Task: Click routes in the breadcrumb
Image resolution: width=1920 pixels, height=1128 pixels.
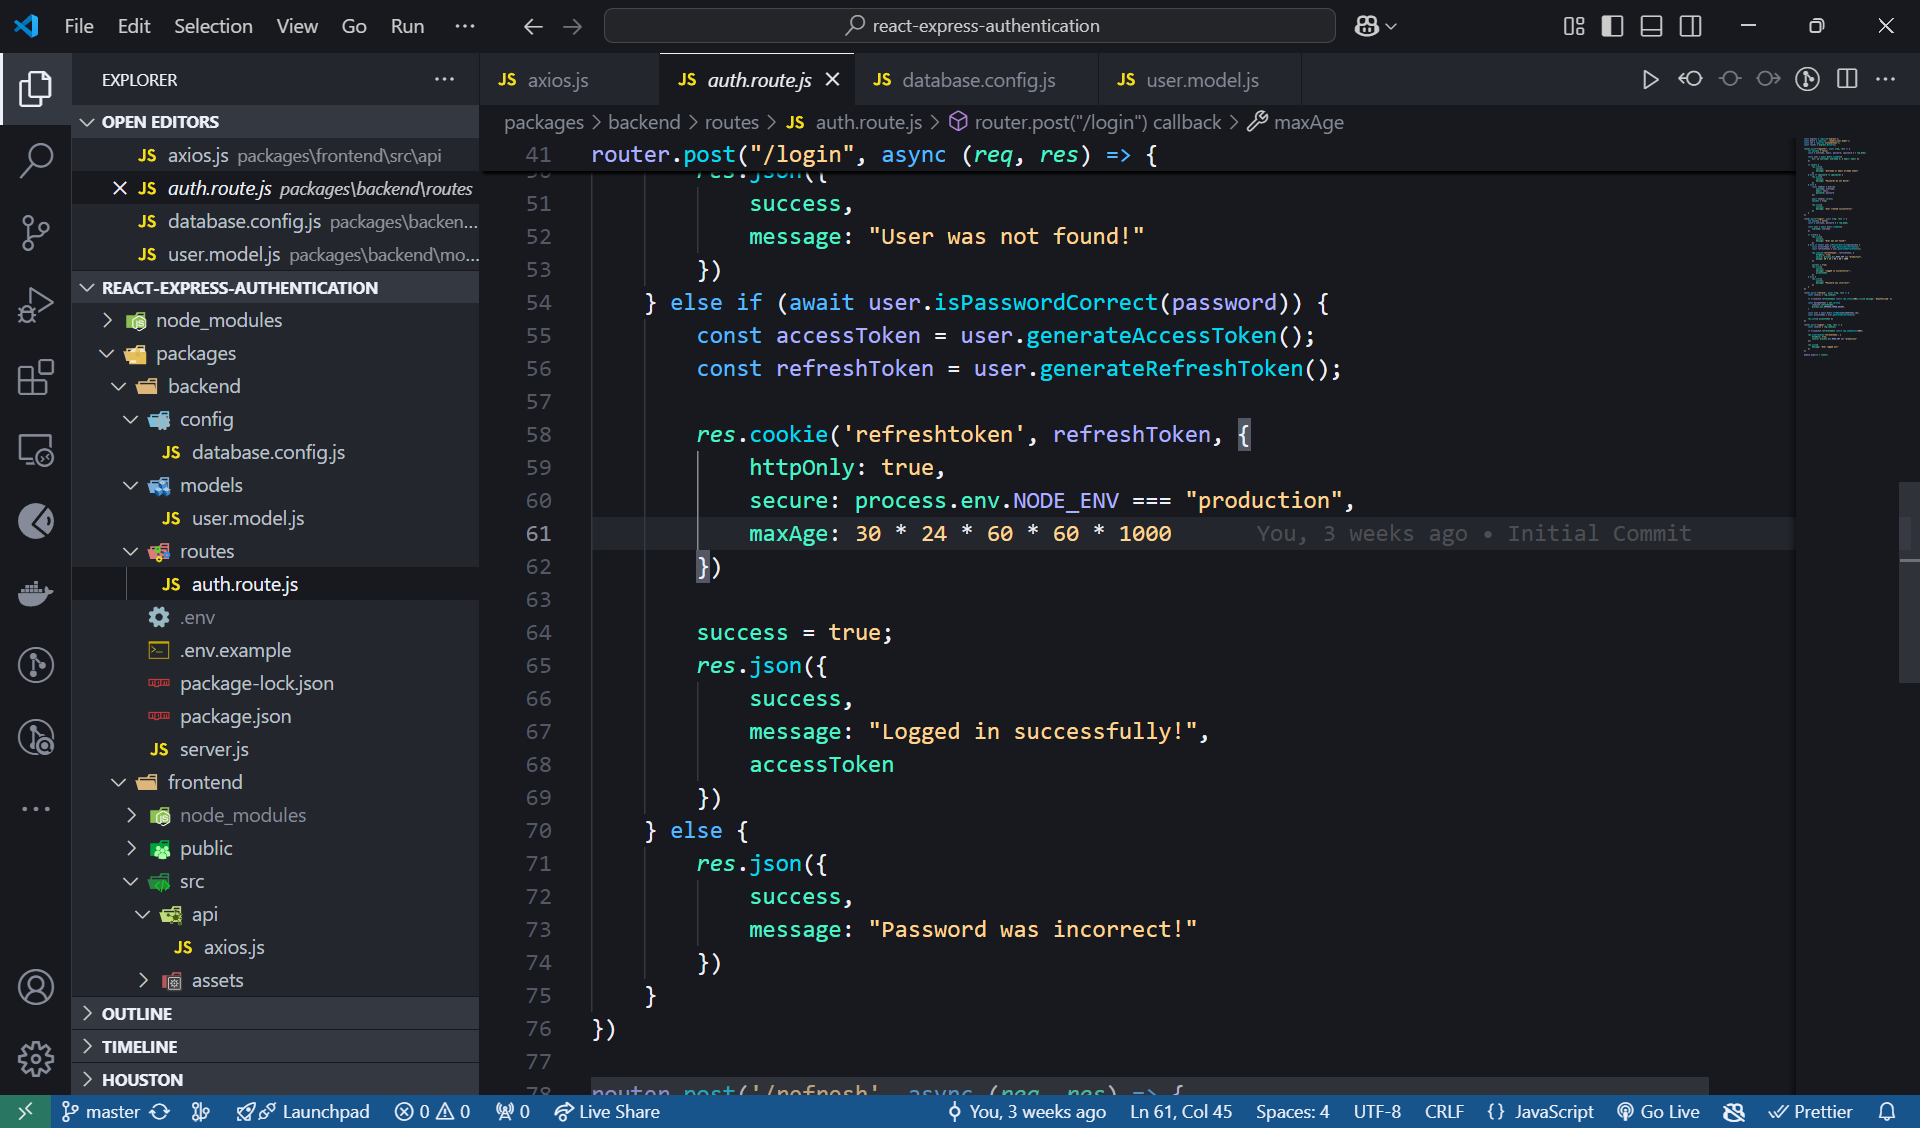Action: 731,122
